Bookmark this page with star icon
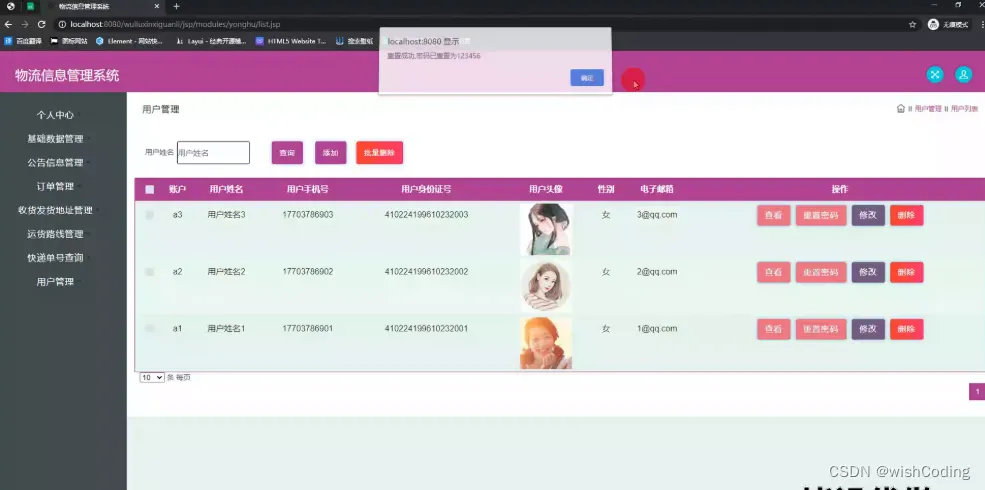Image resolution: width=985 pixels, height=490 pixels. tap(912, 24)
